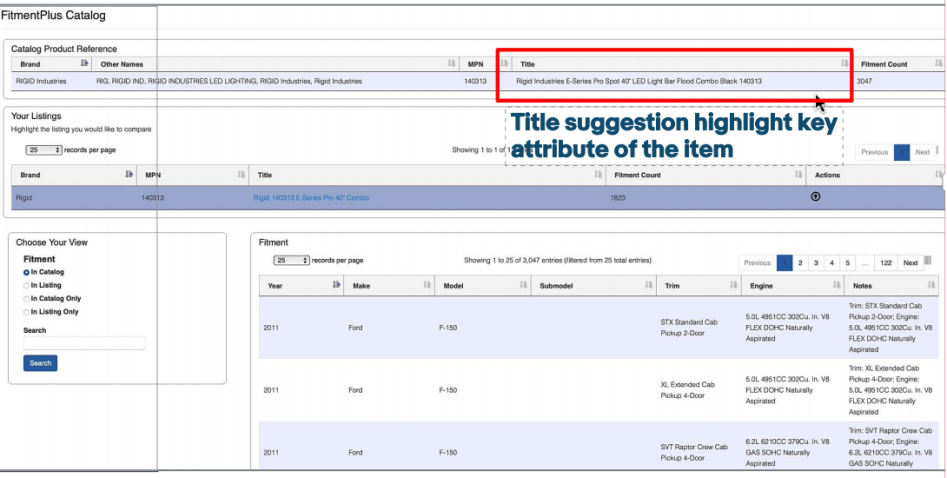Viewport: 947px width, 478px height.
Task: Sort Your Listings by Brand icon
Action: point(129,175)
